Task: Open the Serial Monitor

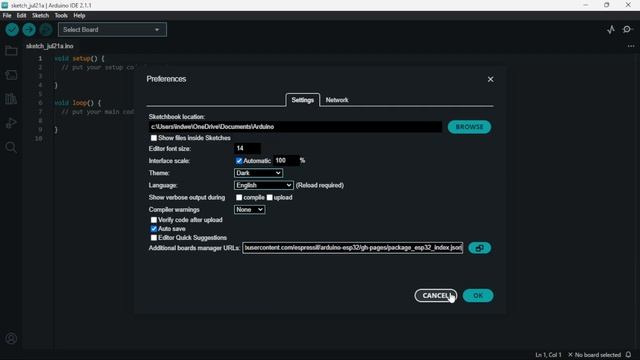Action: (x=627, y=29)
